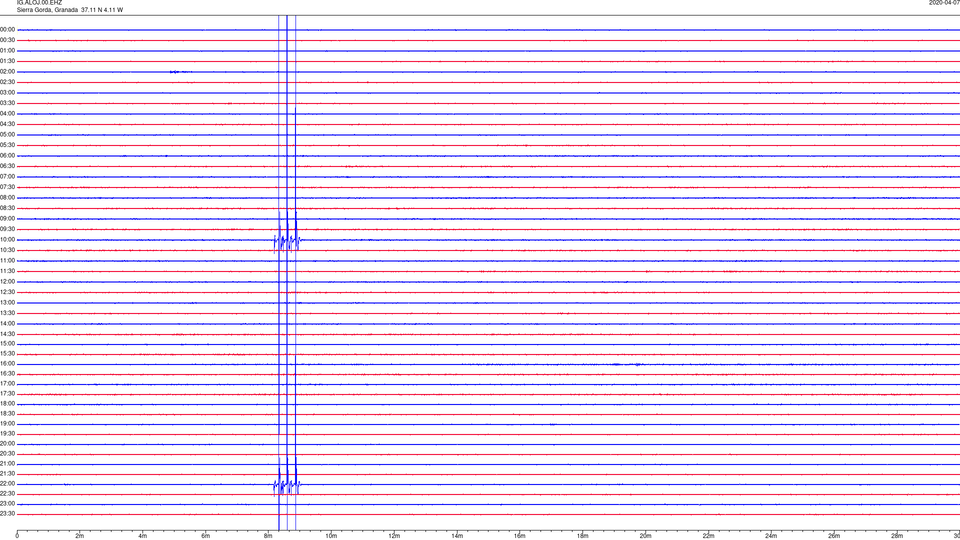Select the 06:00 trace time label
The image size is (960, 540).
(x=7, y=156)
